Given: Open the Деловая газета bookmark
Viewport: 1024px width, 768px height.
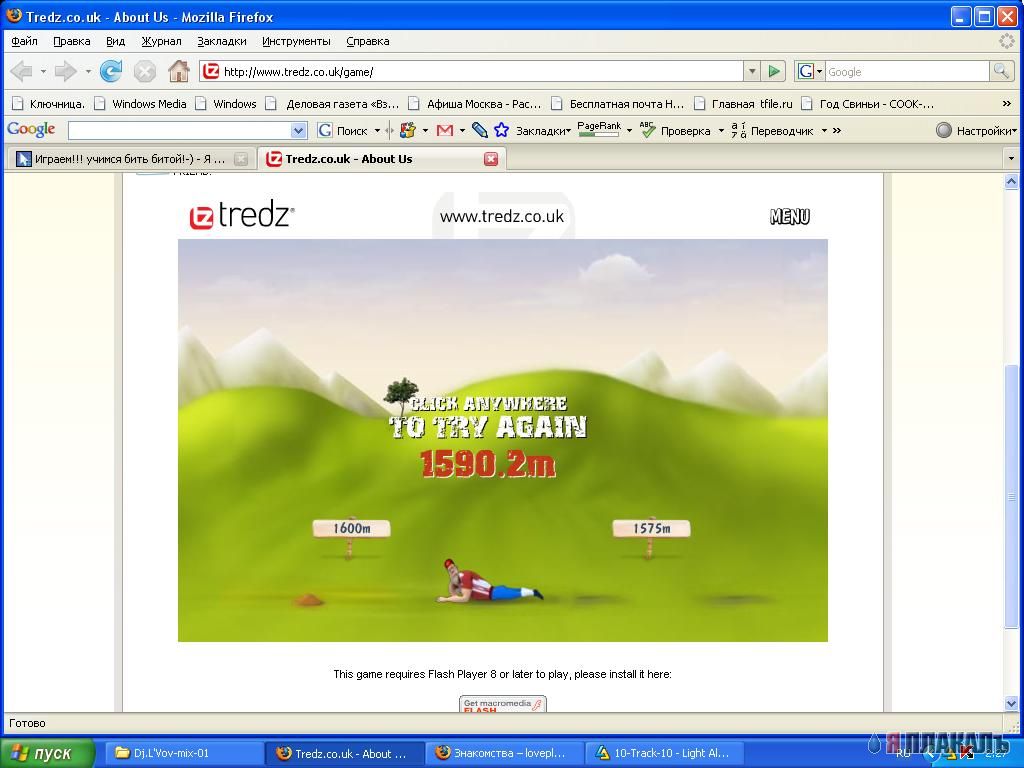Looking at the screenshot, I should [x=333, y=104].
